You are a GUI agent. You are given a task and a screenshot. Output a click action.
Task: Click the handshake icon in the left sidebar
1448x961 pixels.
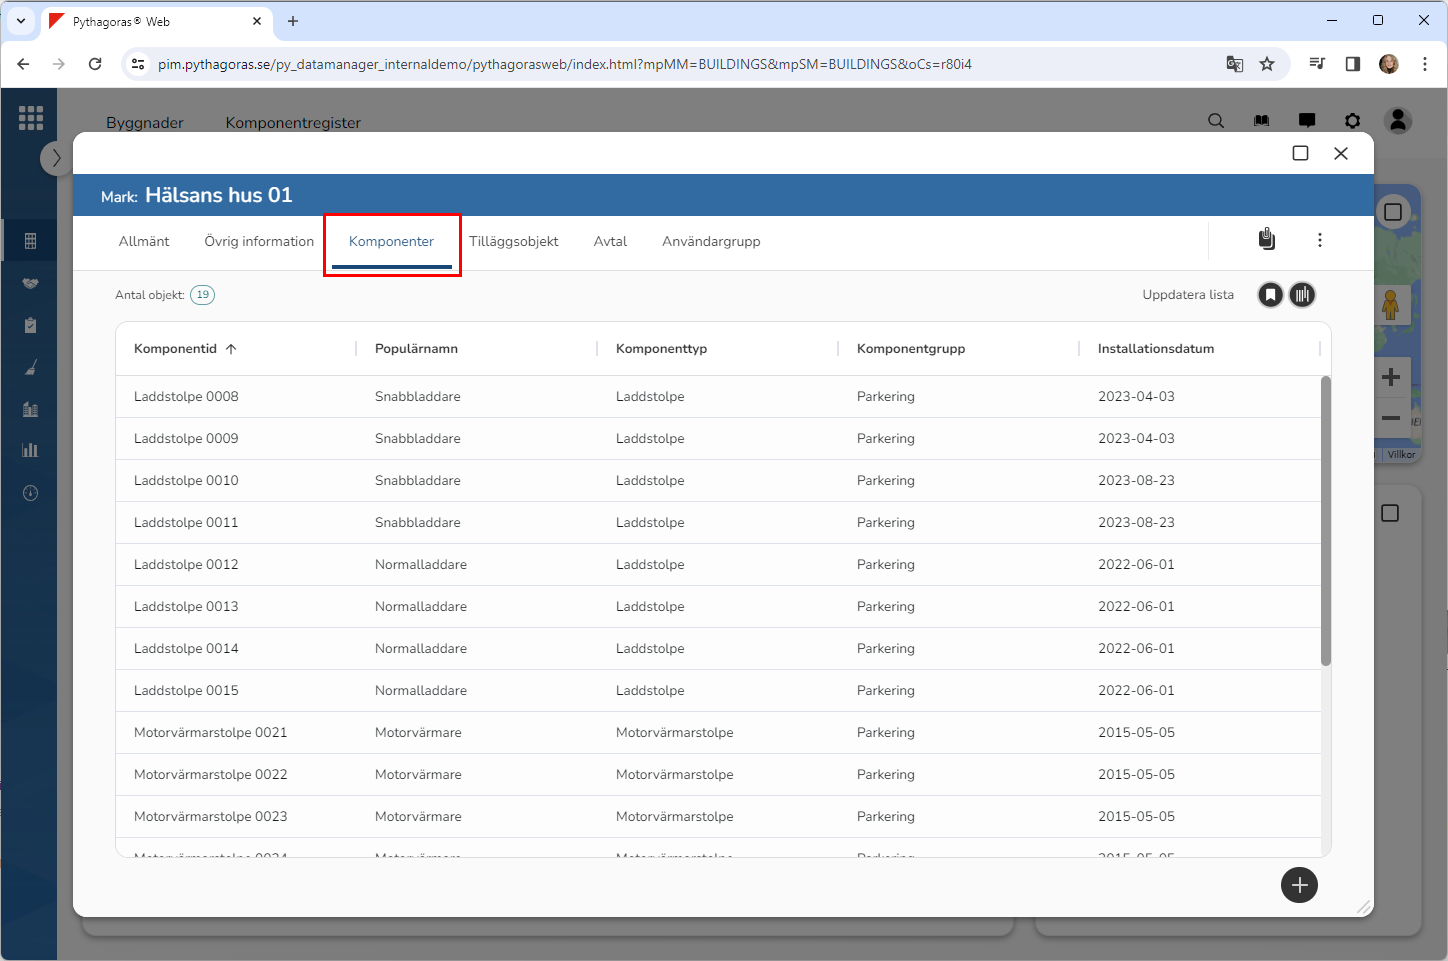[30, 283]
